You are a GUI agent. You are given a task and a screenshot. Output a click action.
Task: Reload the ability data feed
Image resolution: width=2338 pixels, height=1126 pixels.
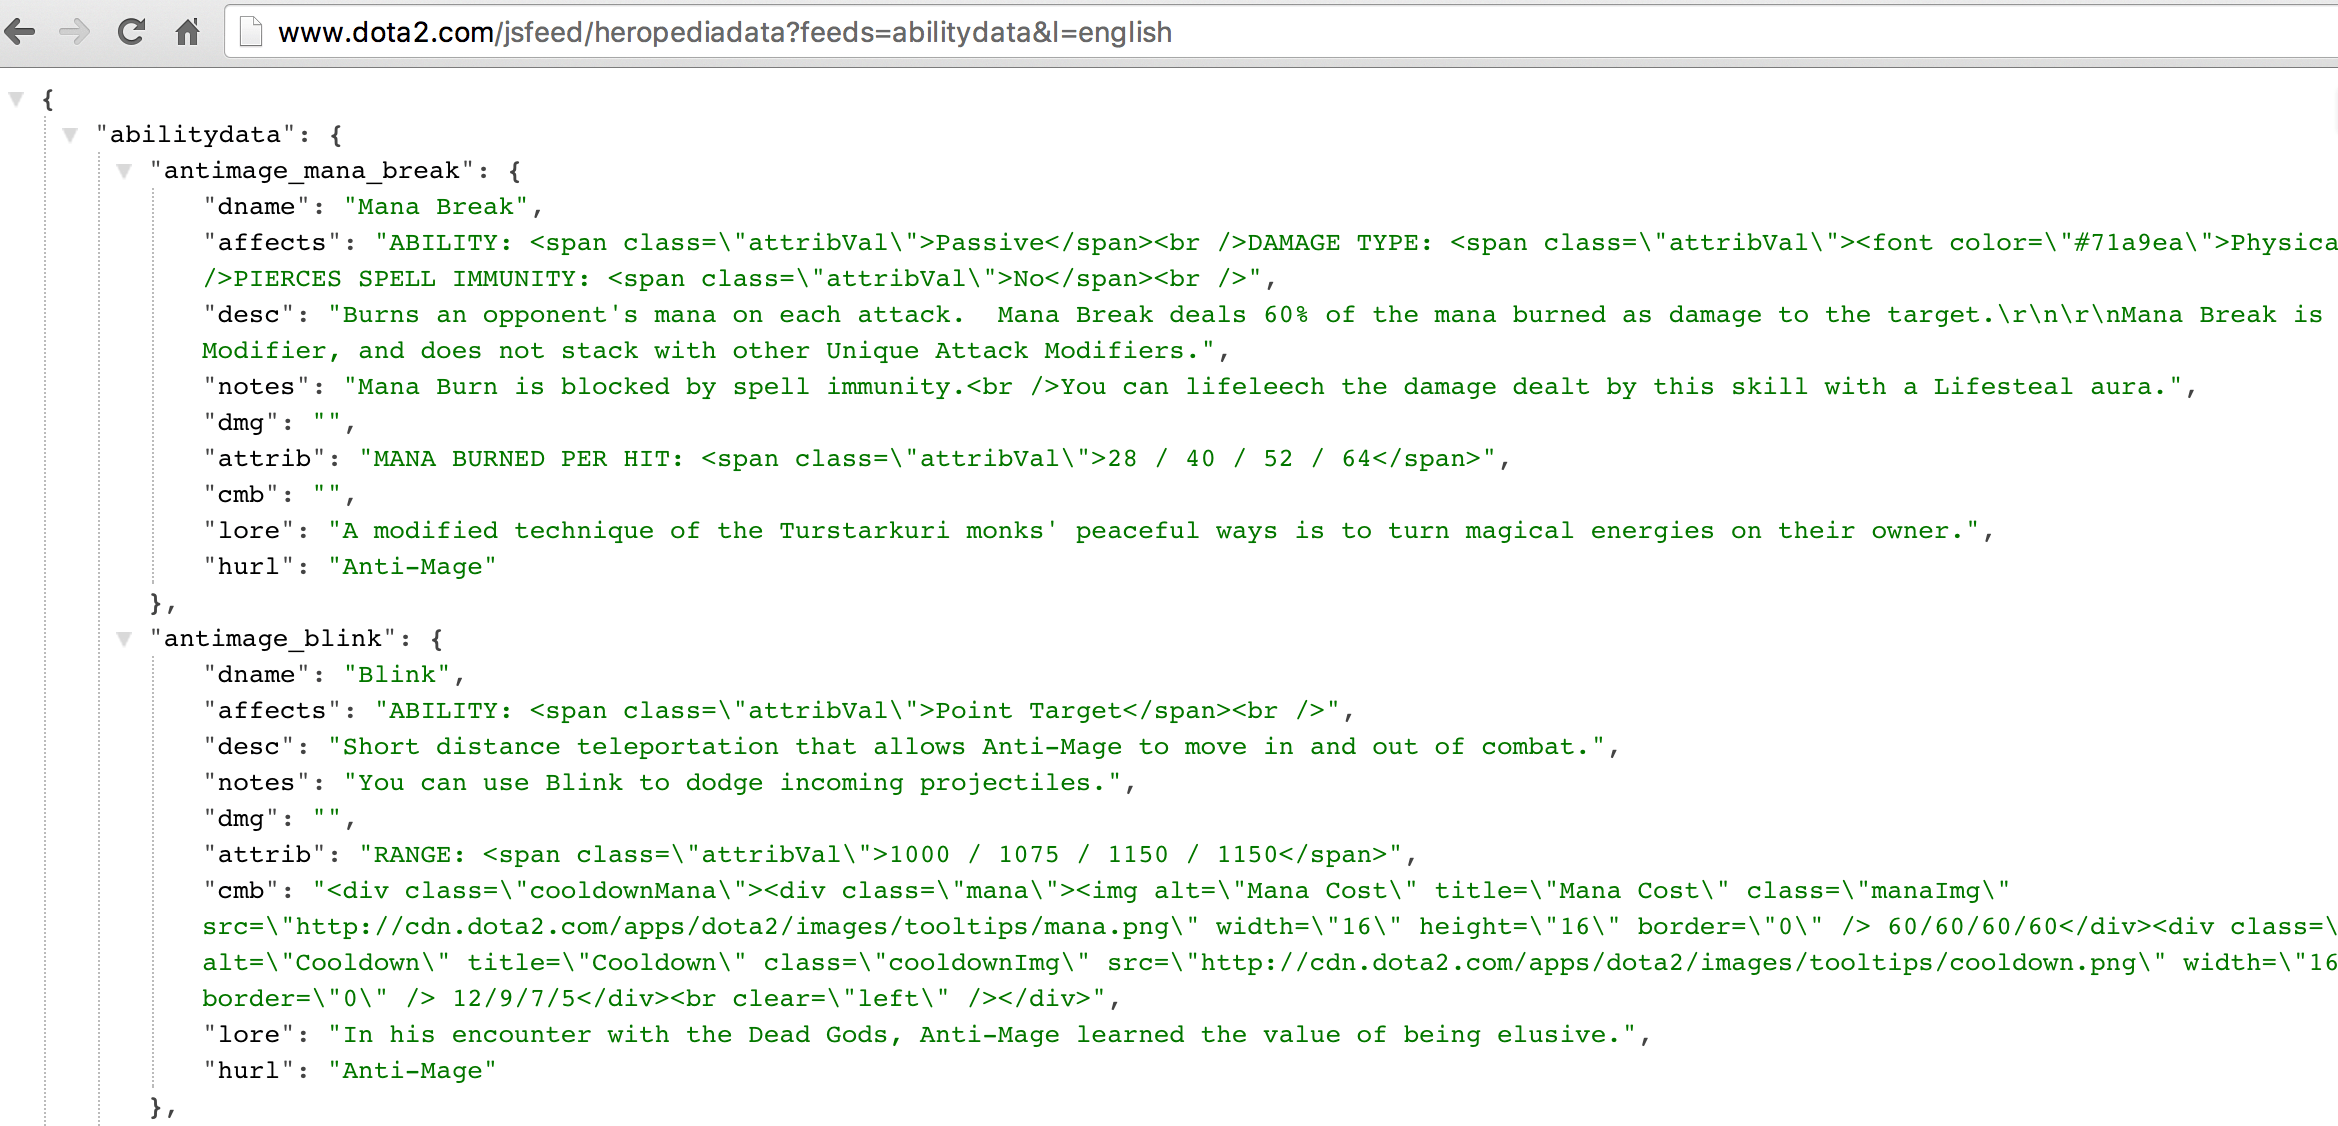(131, 31)
